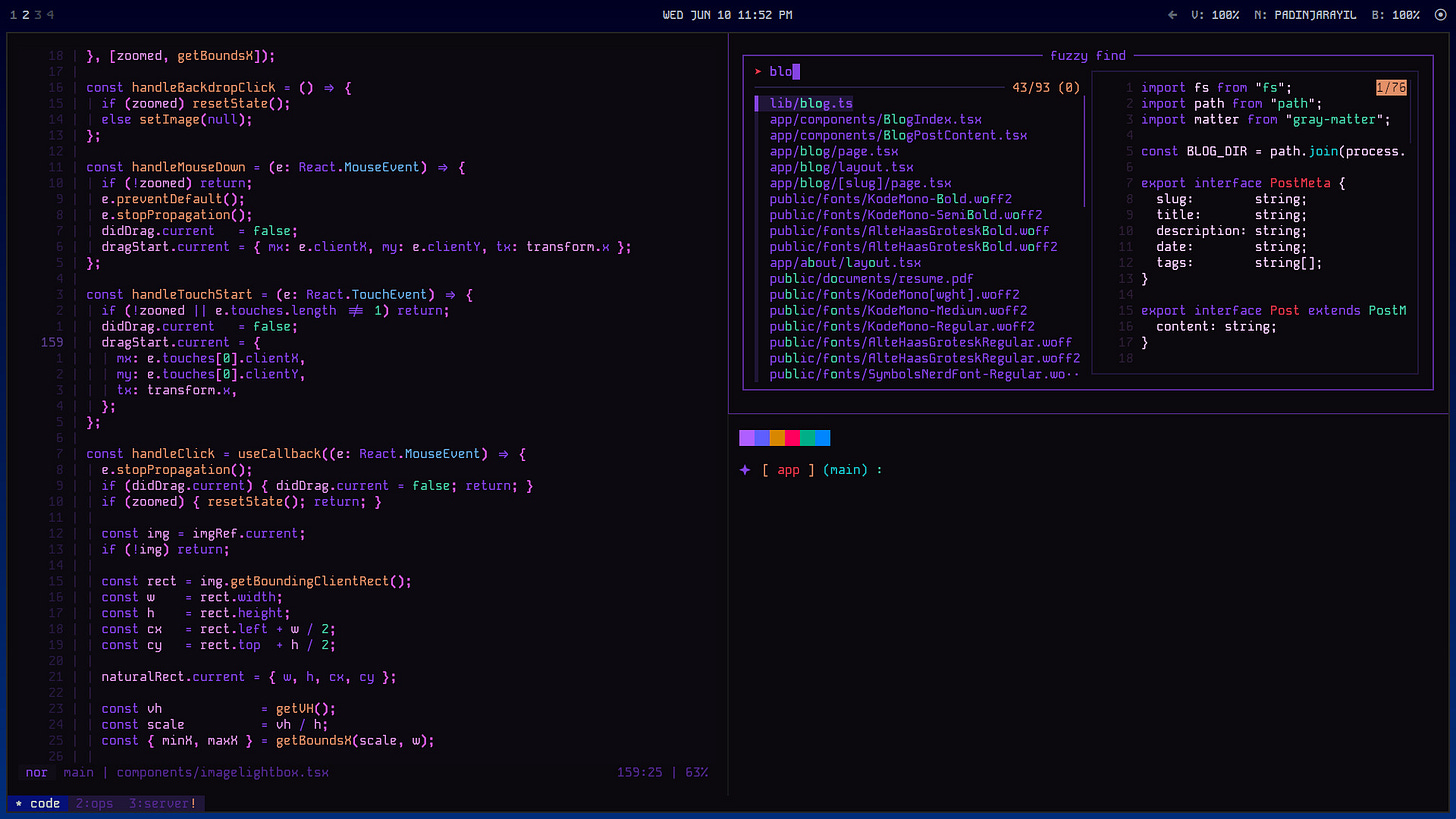Open app/blog/layout.tsx from the results
This screenshot has height=819, width=1456.
[842, 168]
